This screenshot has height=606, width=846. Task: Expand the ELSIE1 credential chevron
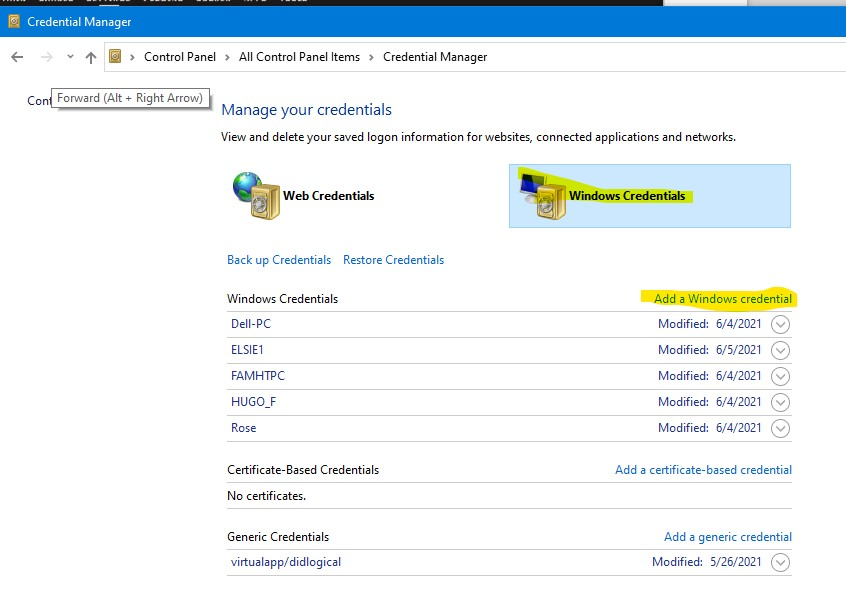pos(780,350)
